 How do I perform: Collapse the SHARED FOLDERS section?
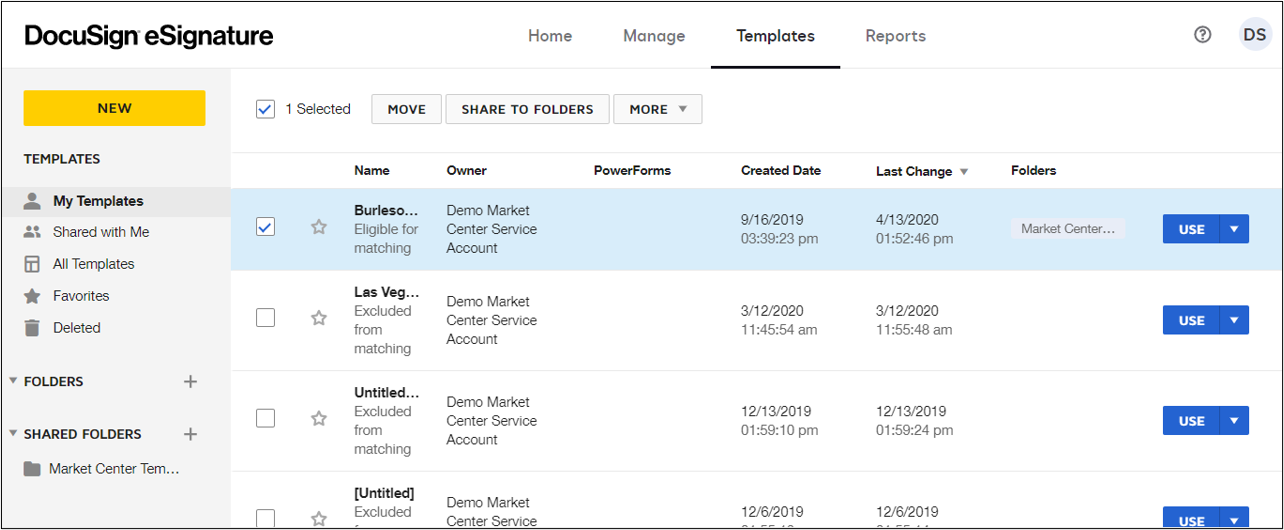14,434
